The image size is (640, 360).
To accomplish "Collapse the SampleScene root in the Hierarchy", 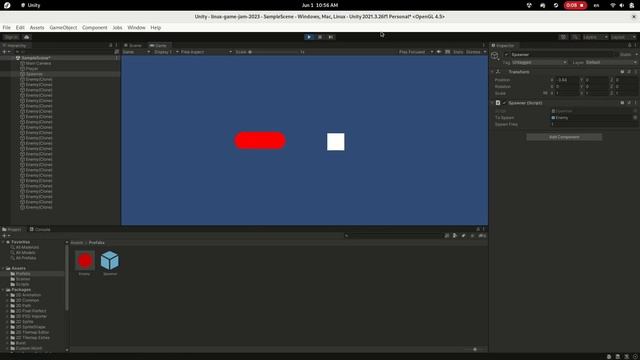I will point(13,58).
